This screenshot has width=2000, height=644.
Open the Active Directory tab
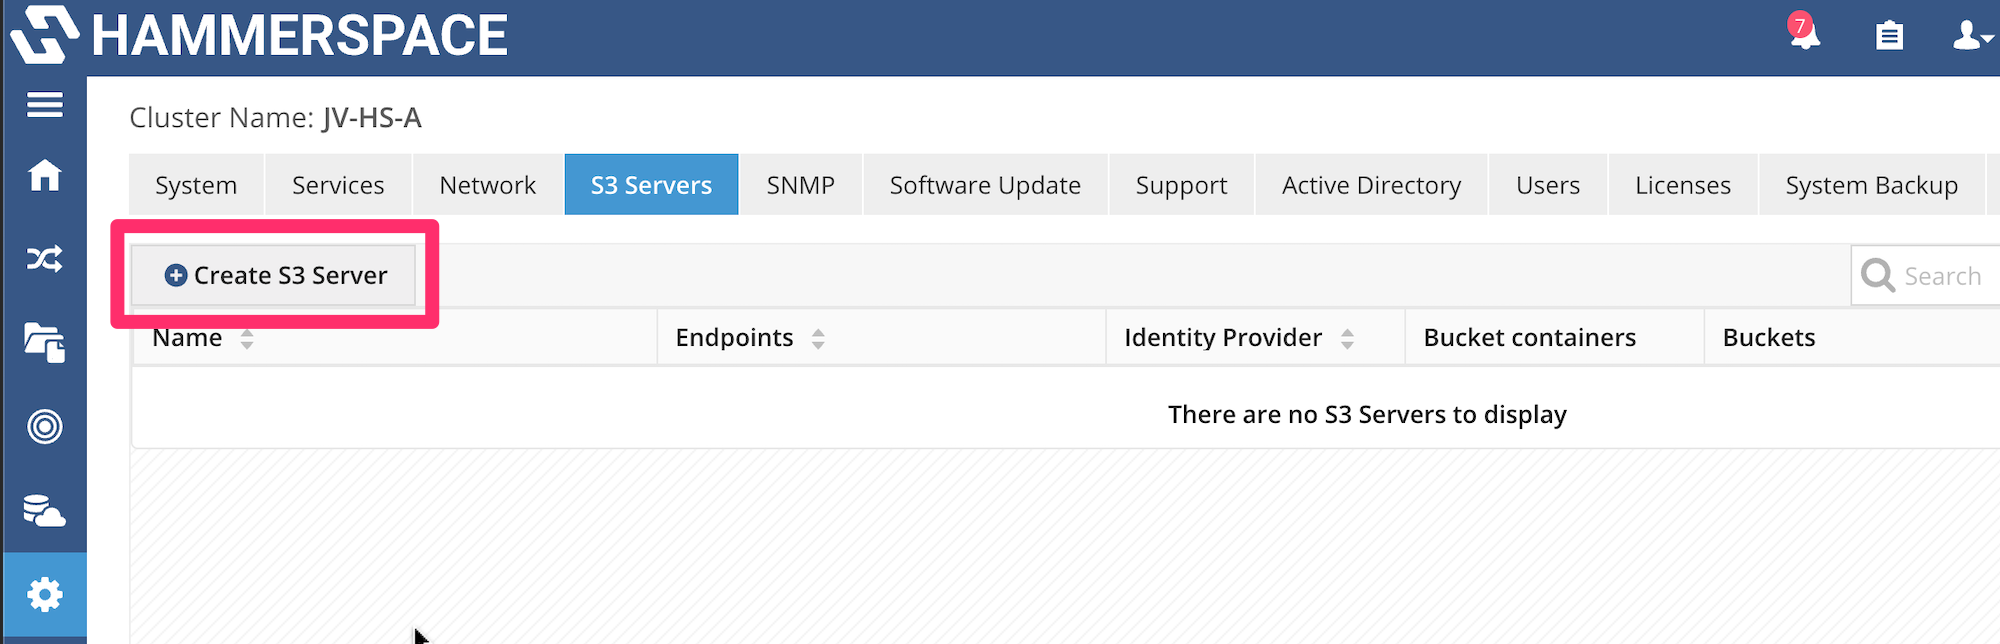click(1371, 185)
